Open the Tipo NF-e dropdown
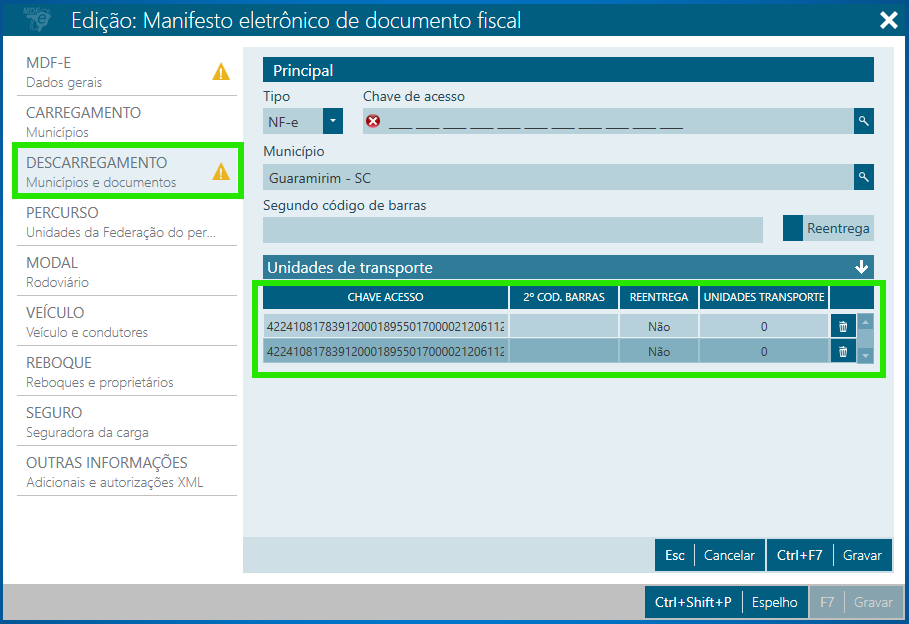909x624 pixels. (332, 122)
